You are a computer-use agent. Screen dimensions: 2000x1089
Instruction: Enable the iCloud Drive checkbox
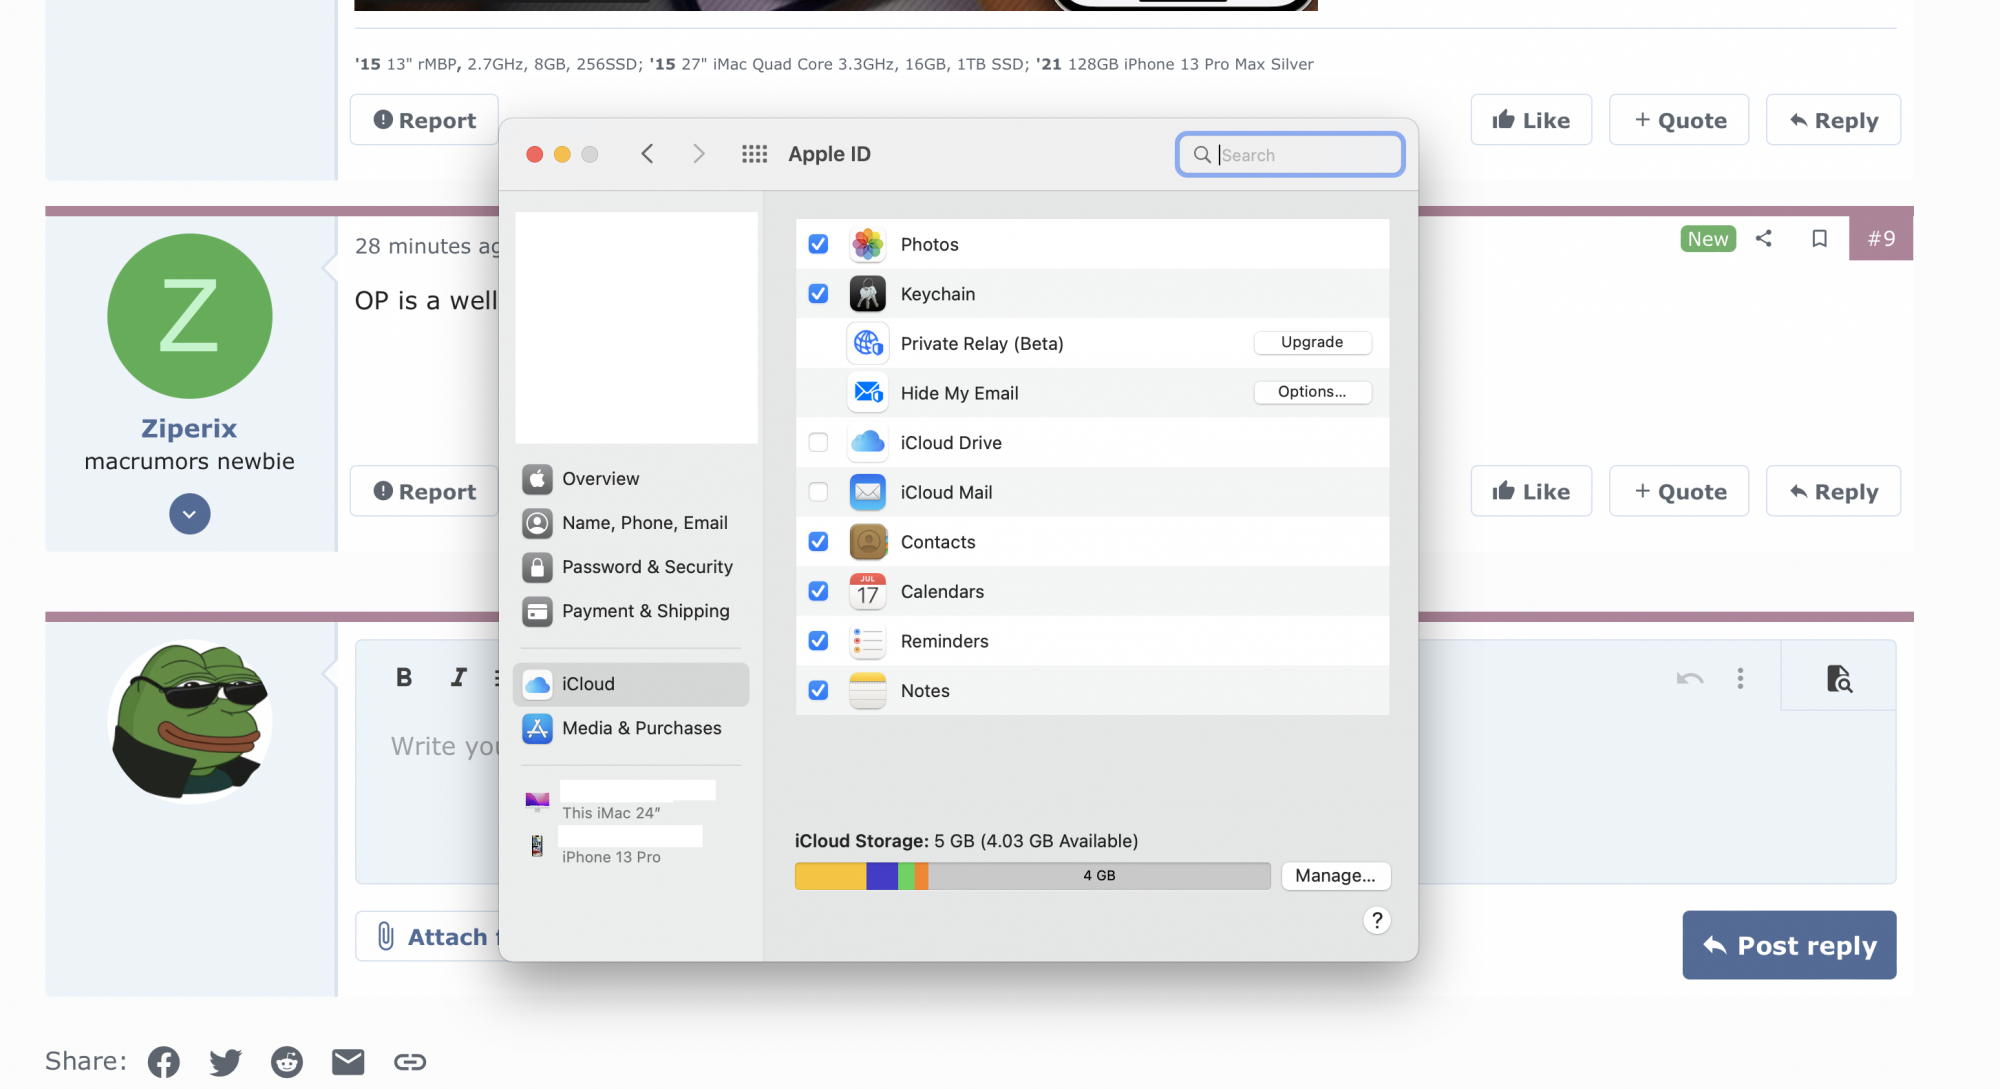click(x=818, y=442)
